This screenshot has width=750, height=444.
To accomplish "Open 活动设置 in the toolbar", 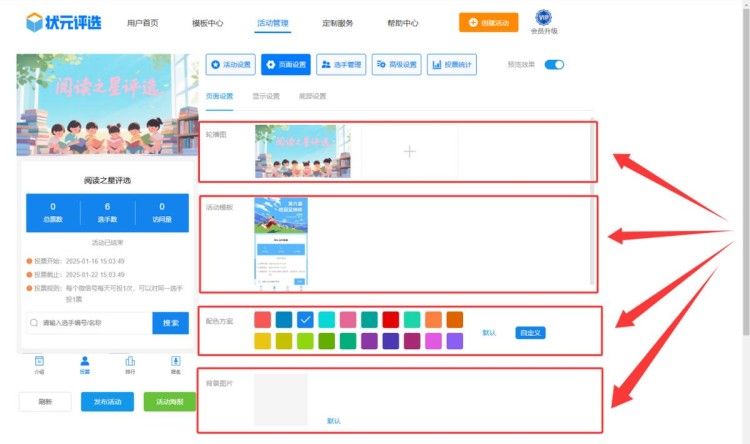I will tap(230, 65).
